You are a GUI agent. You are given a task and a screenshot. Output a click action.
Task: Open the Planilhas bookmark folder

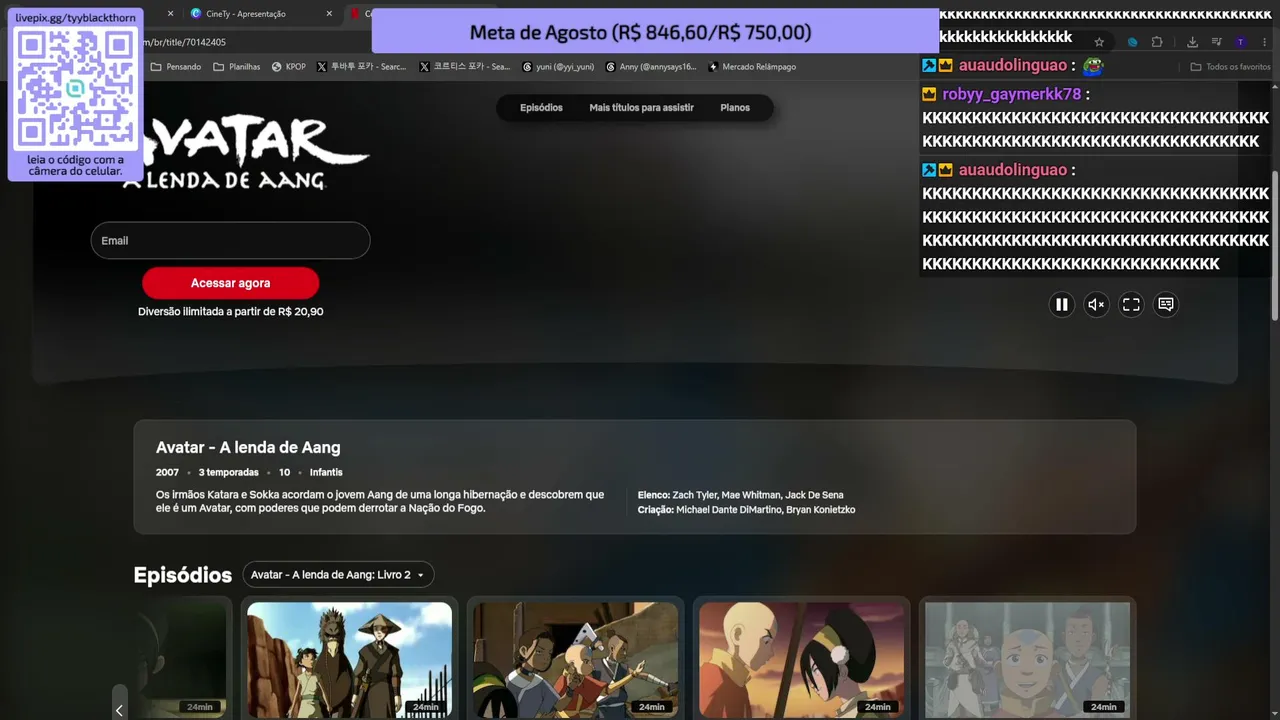(x=237, y=67)
